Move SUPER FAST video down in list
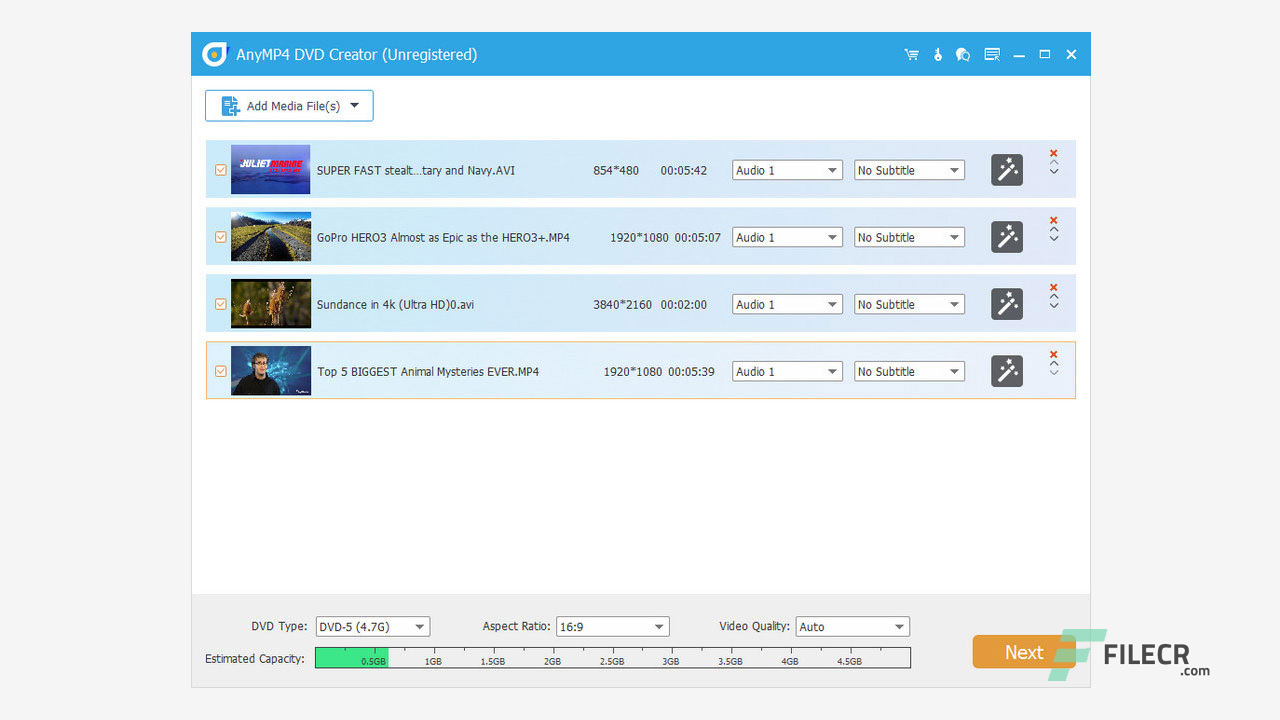This screenshot has width=1280, height=720. [x=1054, y=172]
